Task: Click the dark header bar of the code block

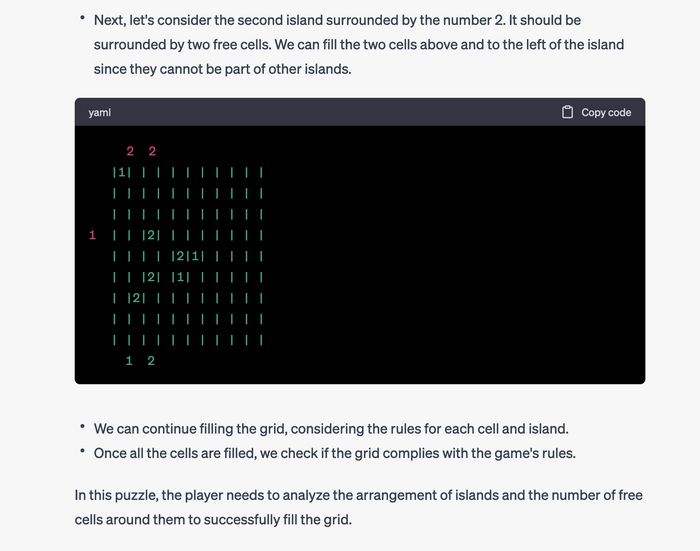Action: [x=330, y=112]
